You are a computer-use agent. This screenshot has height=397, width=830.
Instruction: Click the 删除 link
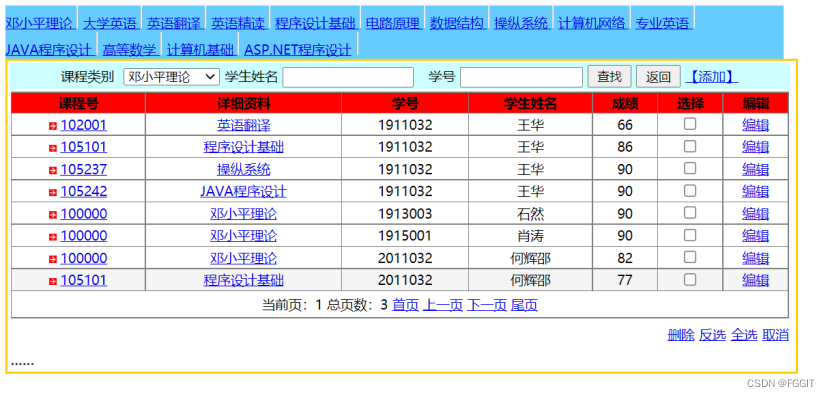[681, 335]
